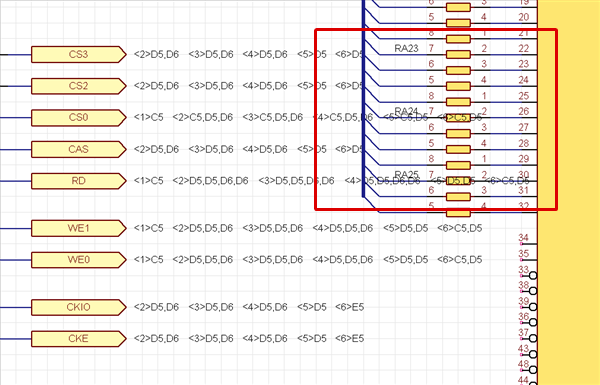Select the CKE port symbol
This screenshot has width=600, height=385.
click(x=78, y=339)
